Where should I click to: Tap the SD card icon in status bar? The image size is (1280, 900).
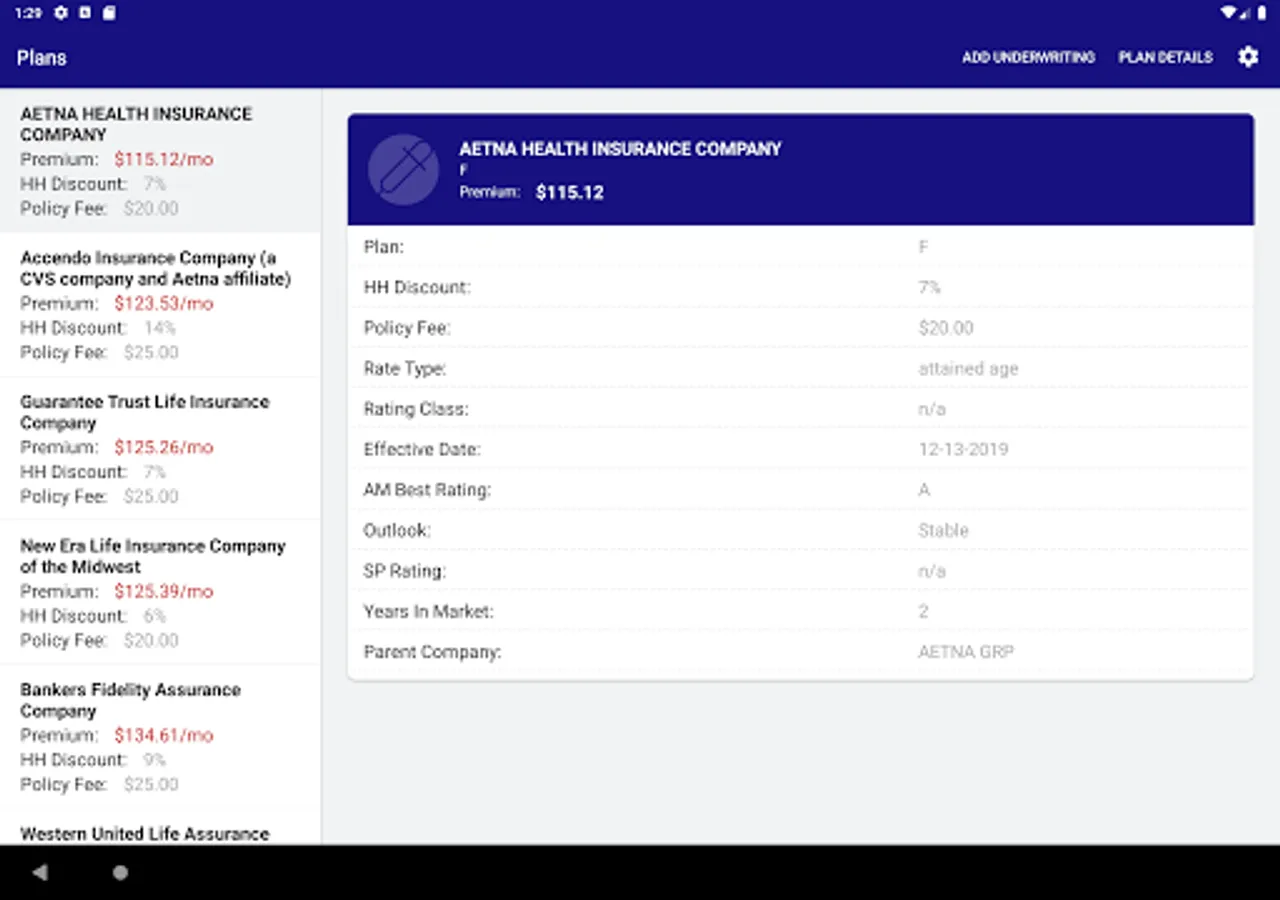[109, 13]
